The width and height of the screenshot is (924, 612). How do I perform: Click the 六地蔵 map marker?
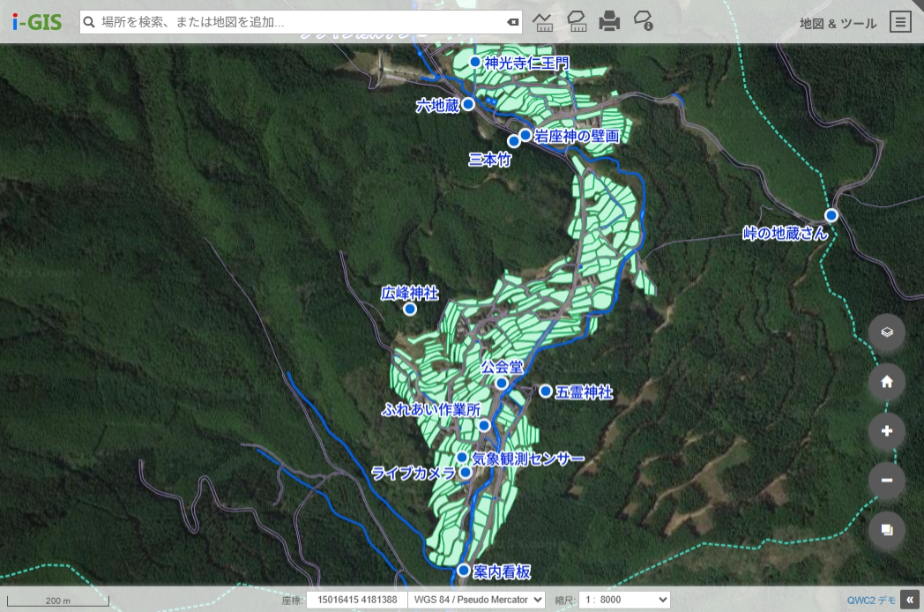tap(468, 104)
